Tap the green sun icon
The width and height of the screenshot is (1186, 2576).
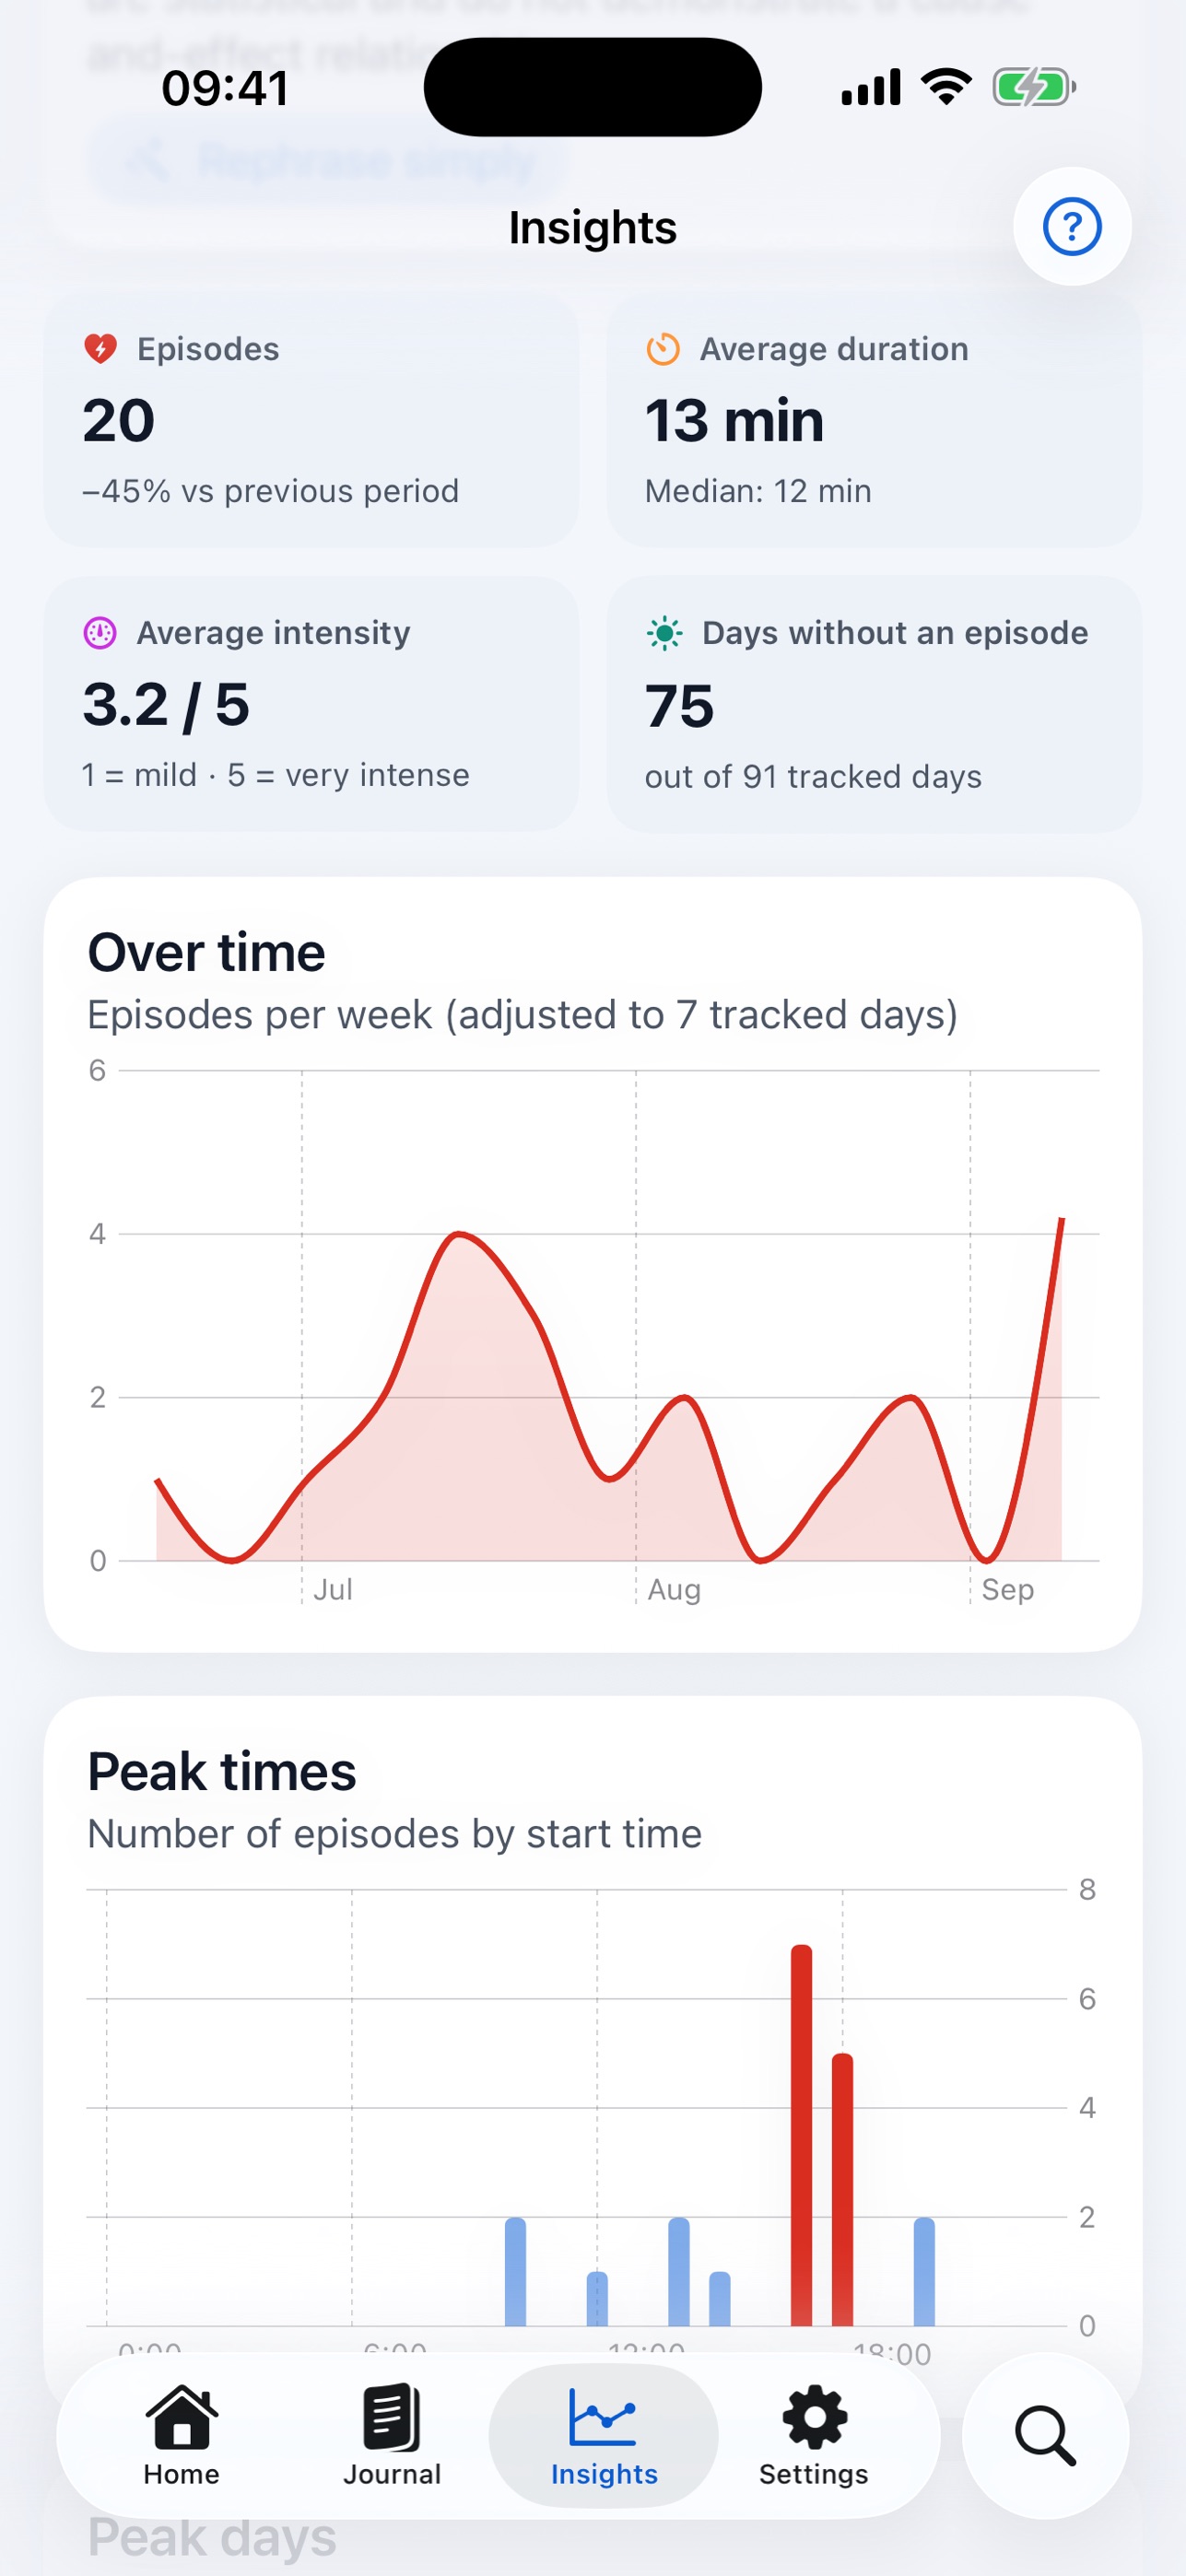tap(664, 633)
